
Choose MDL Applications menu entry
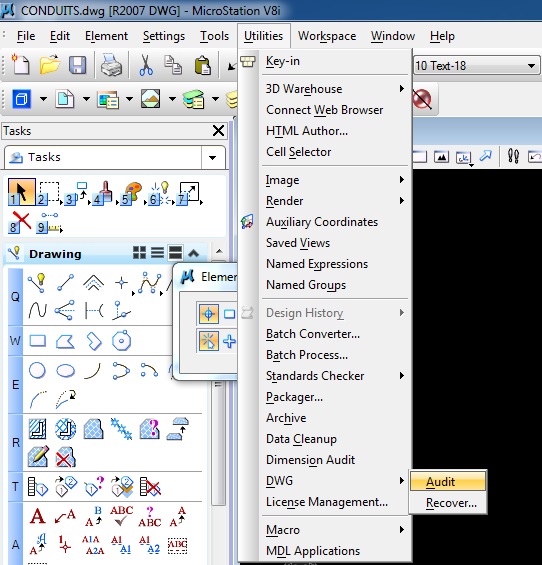(x=335, y=551)
